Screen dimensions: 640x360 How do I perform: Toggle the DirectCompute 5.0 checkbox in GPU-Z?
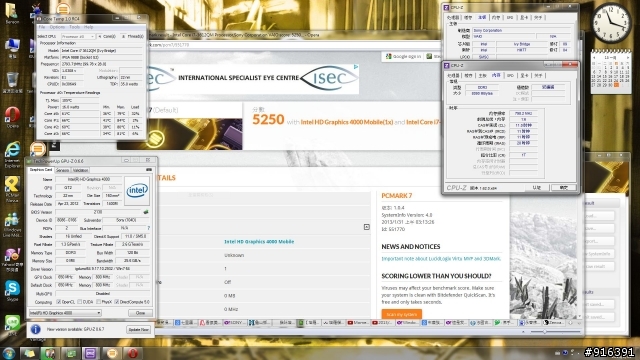point(117,302)
